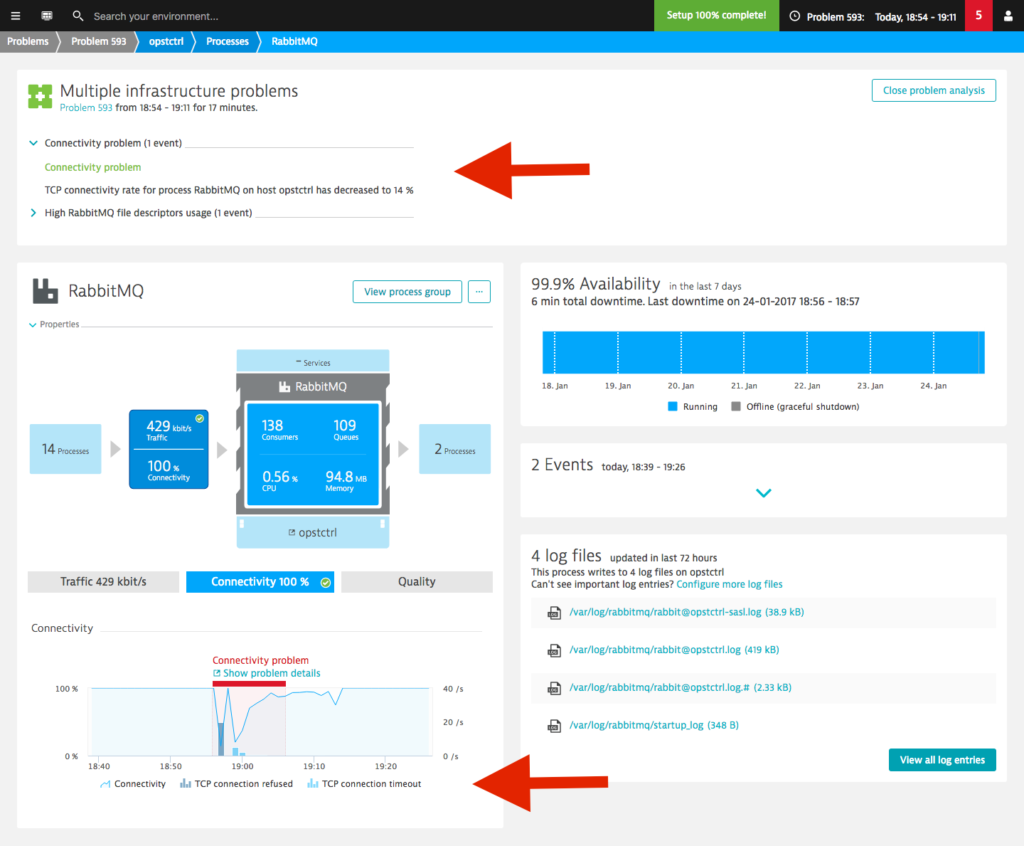Screen dimensions: 1024x846
Task: Open the more options ellipsis button
Action: pyautogui.click(x=479, y=291)
